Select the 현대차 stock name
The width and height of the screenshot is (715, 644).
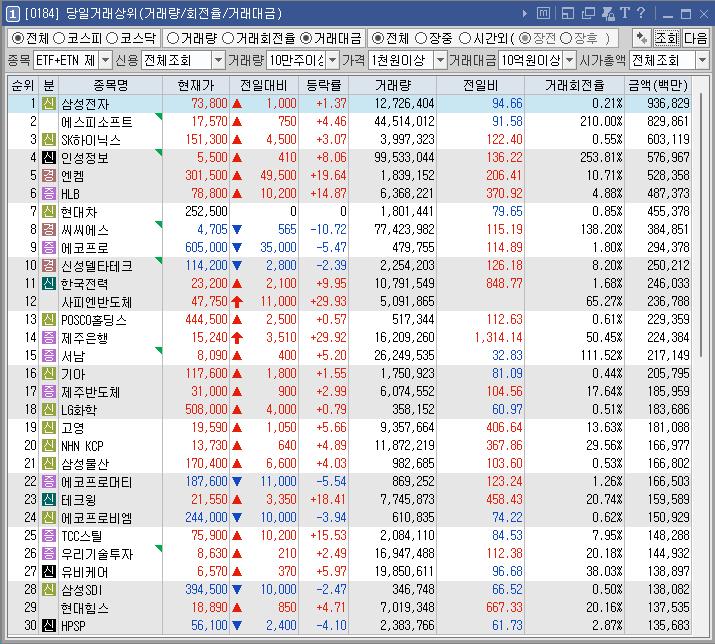(x=79, y=212)
